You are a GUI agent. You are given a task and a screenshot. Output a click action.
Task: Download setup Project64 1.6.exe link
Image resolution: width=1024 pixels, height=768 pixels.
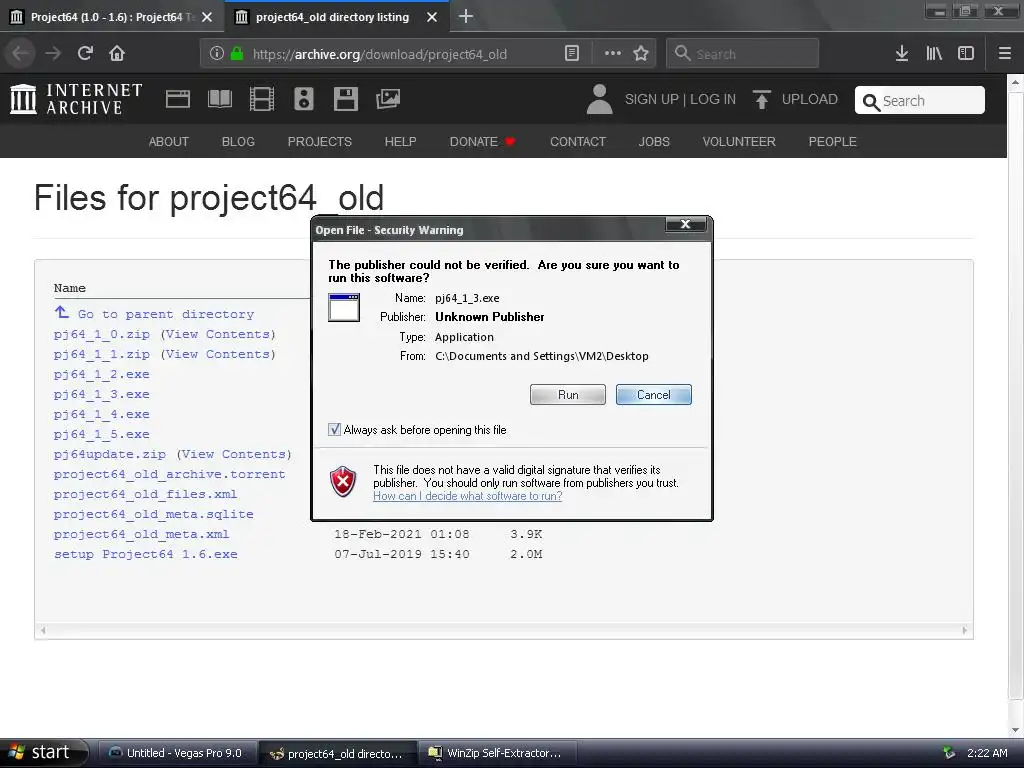click(146, 554)
